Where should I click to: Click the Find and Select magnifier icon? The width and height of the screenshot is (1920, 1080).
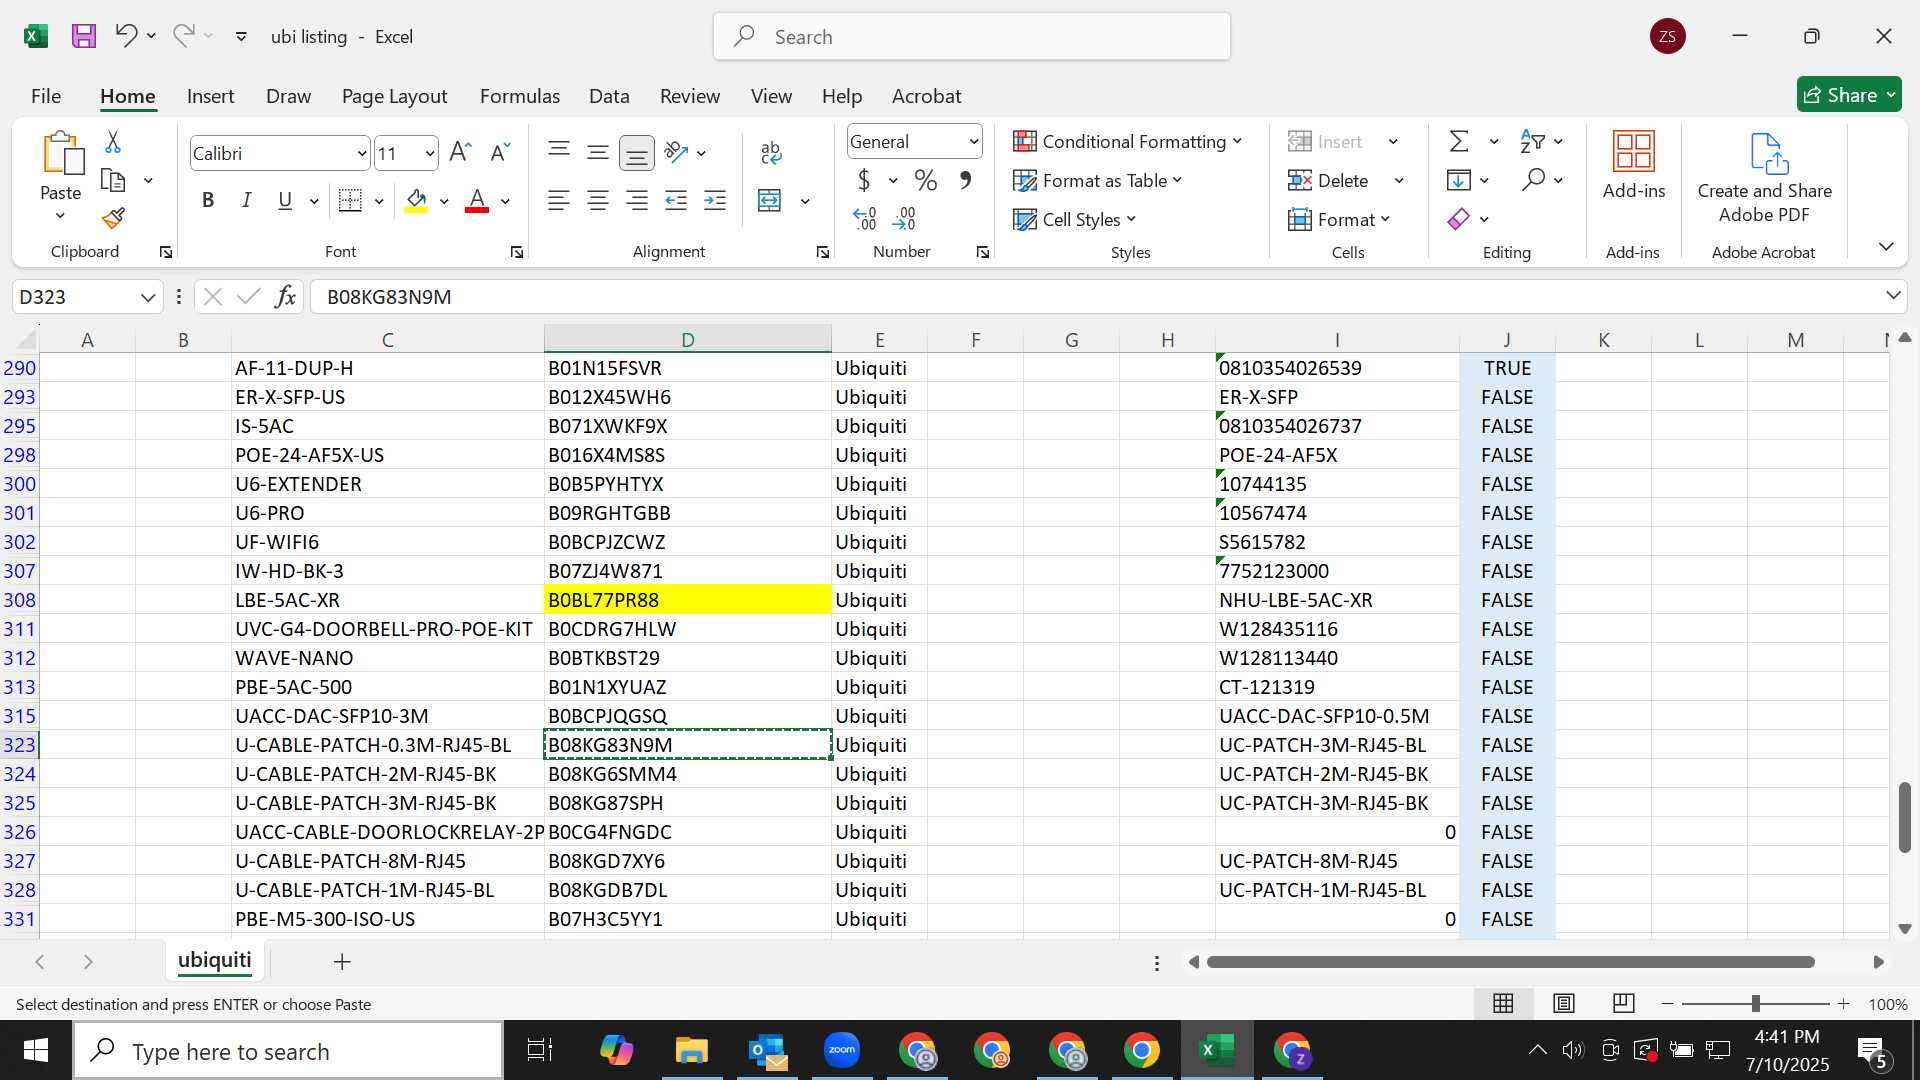click(x=1532, y=180)
